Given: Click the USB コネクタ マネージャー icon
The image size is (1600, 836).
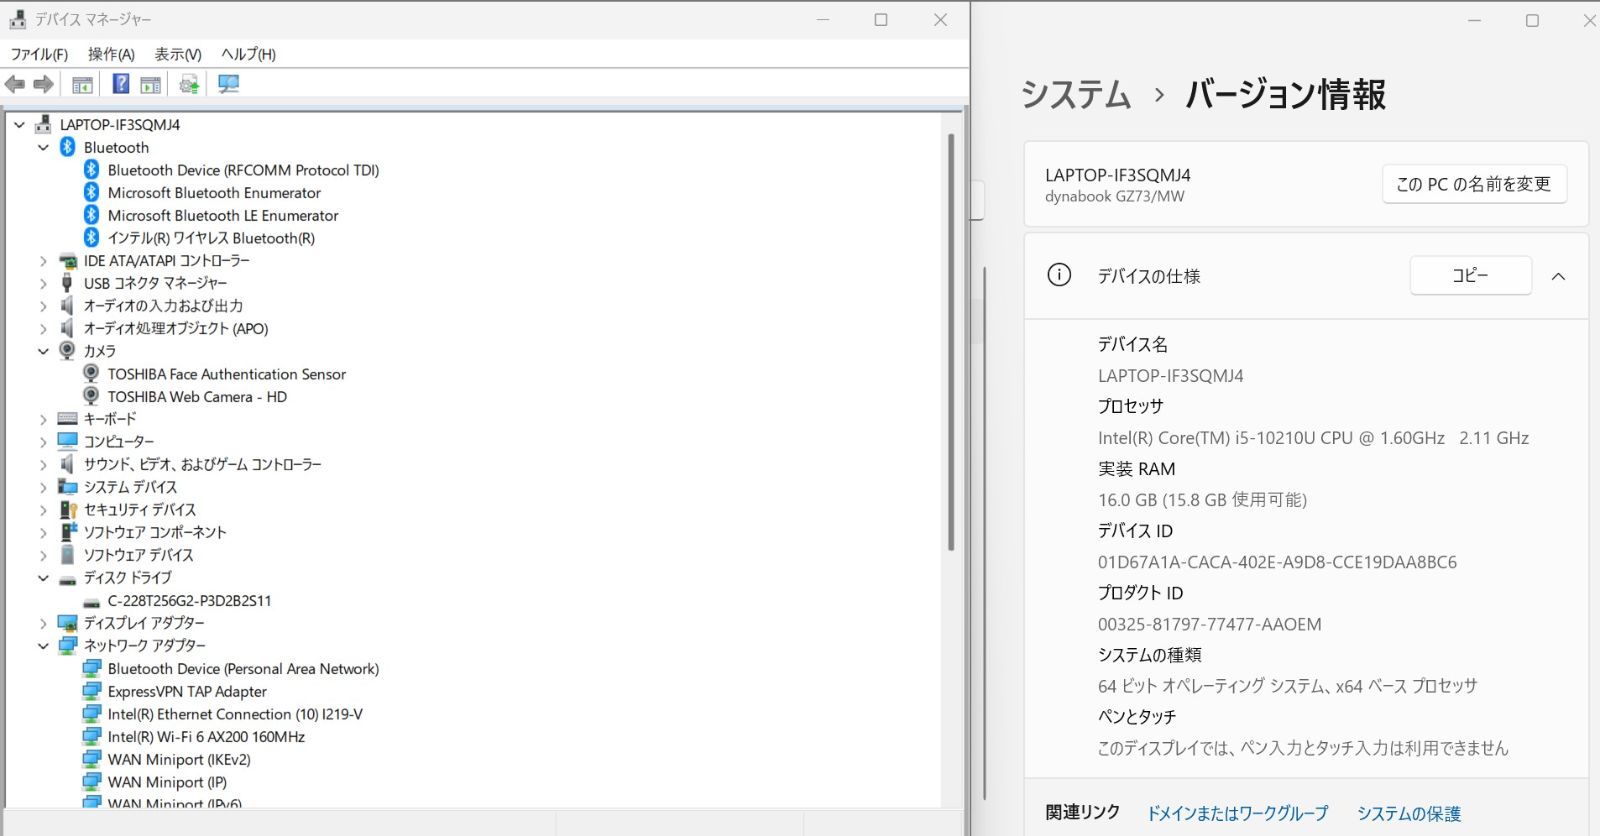Looking at the screenshot, I should 67,283.
